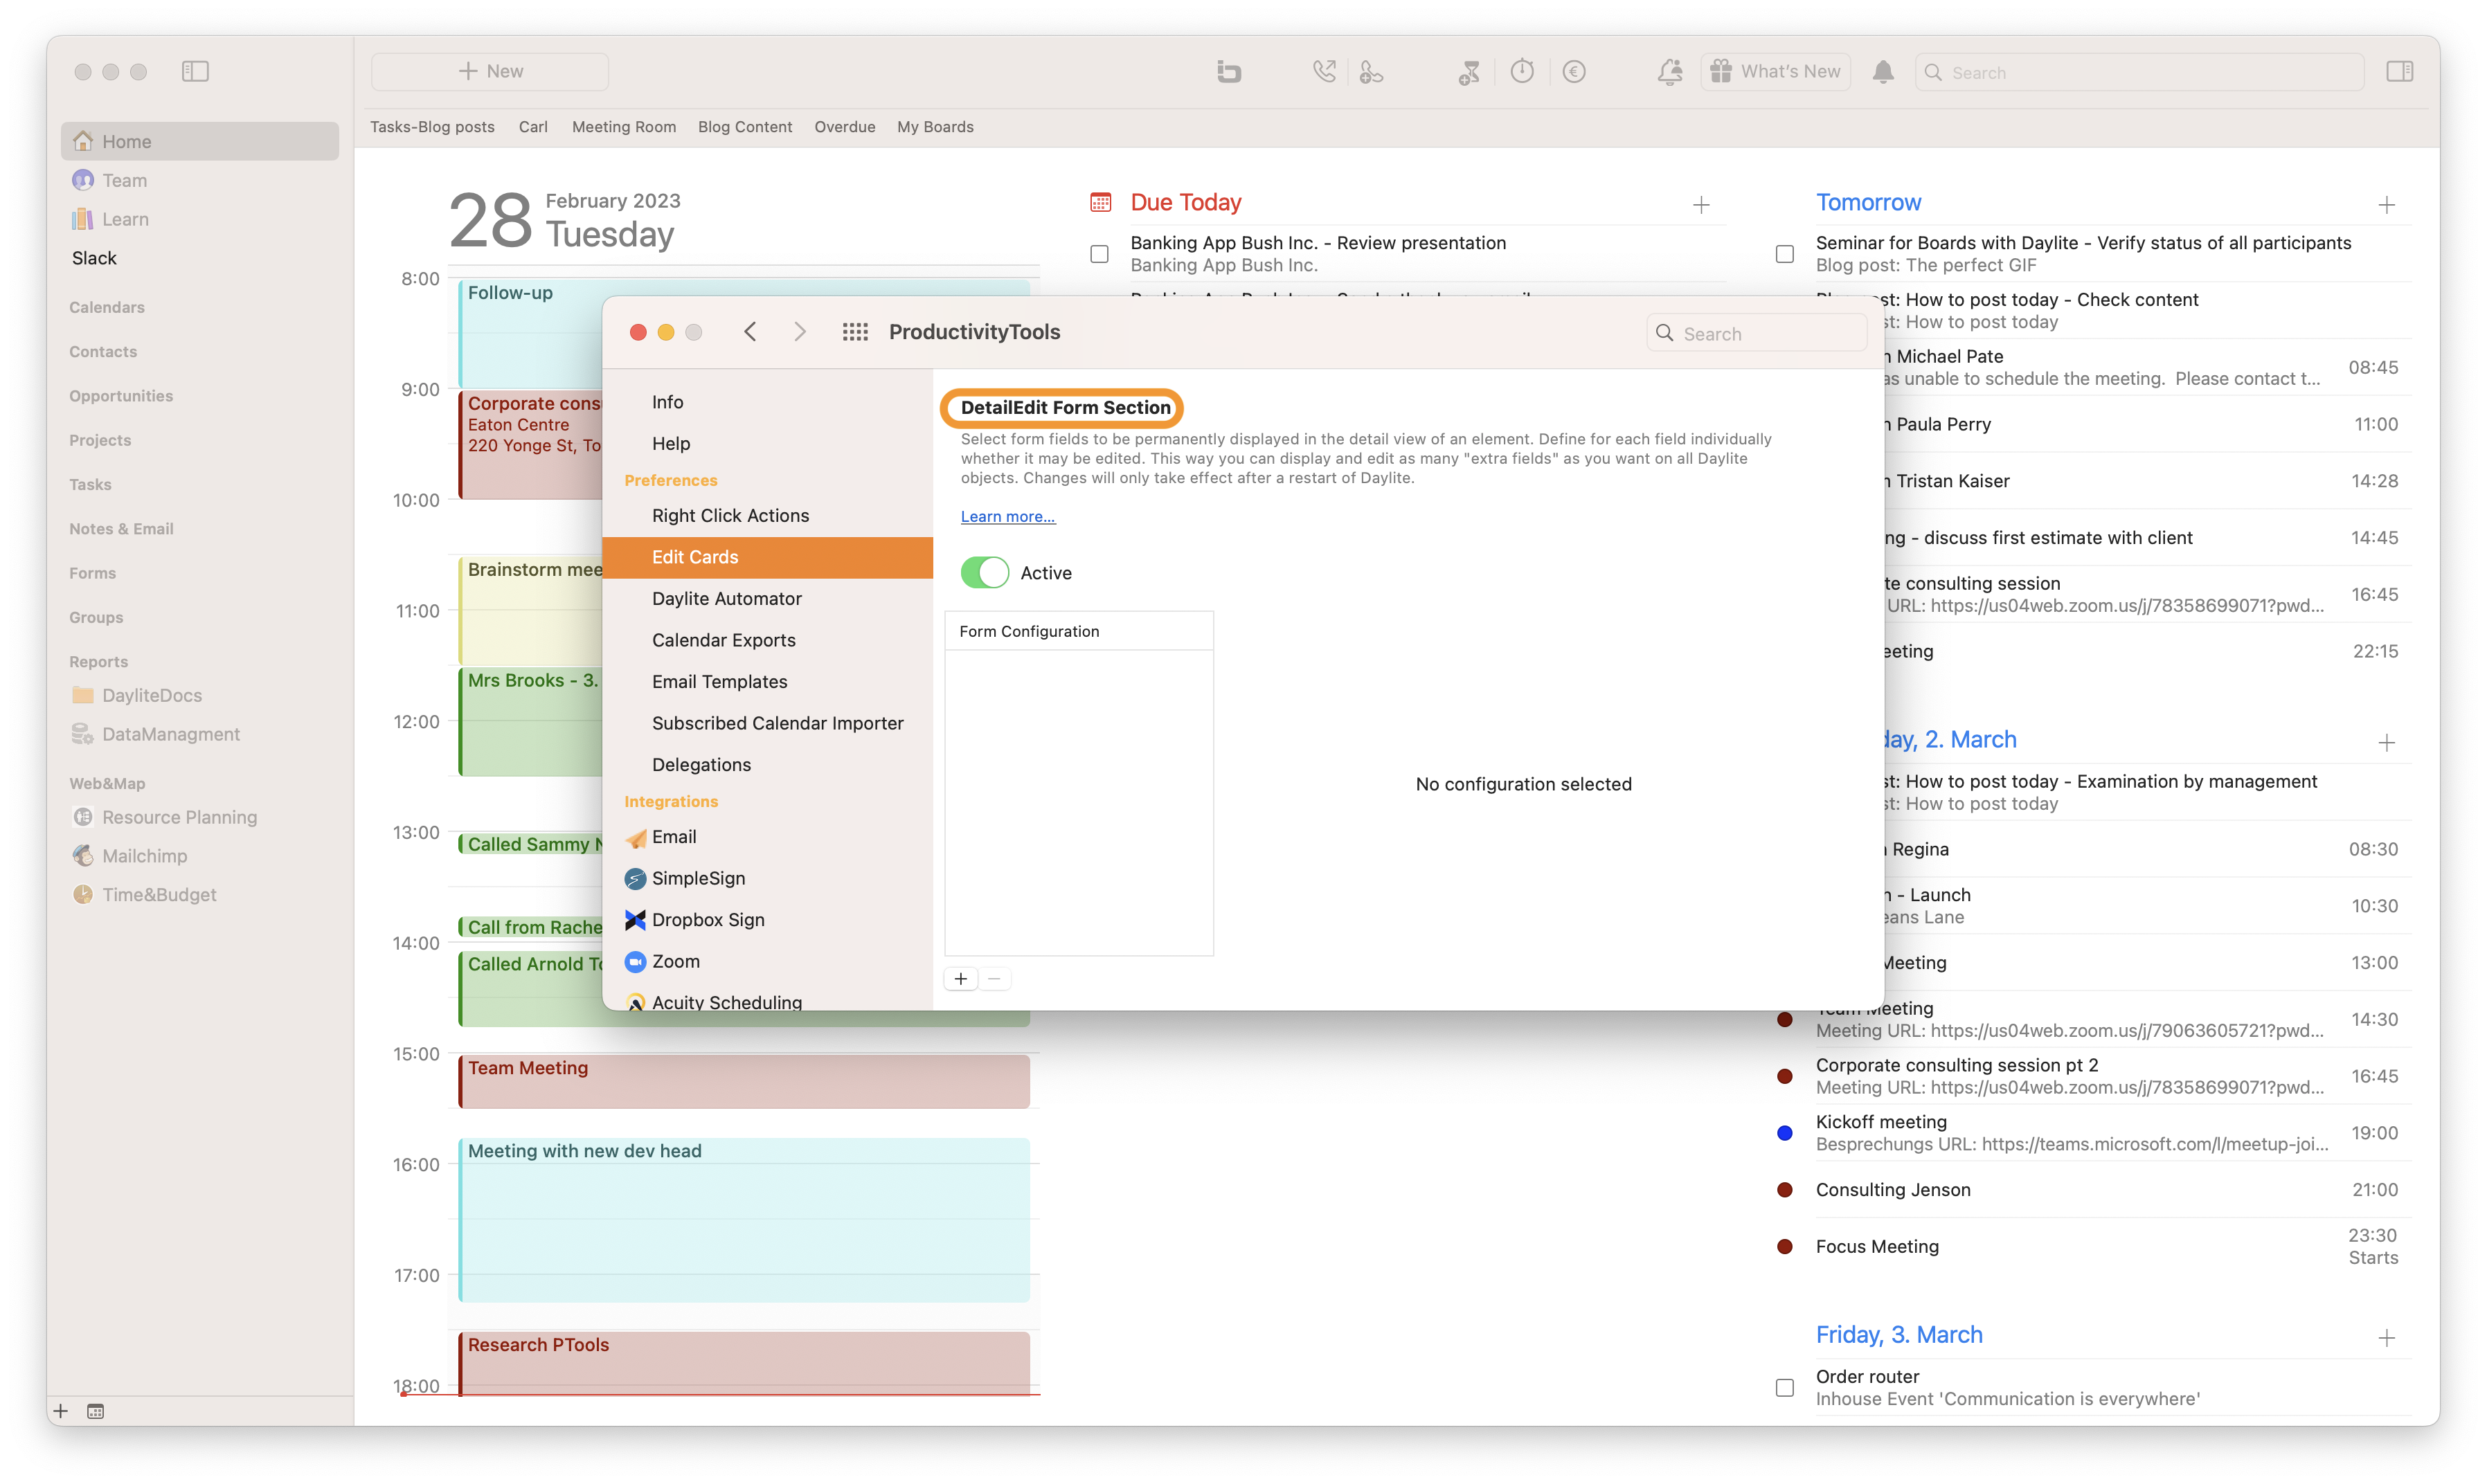Viewport: 2487px width, 1484px height.
Task: Click the billomat-style 'b' toolbar icon
Action: pyautogui.click(x=1229, y=71)
